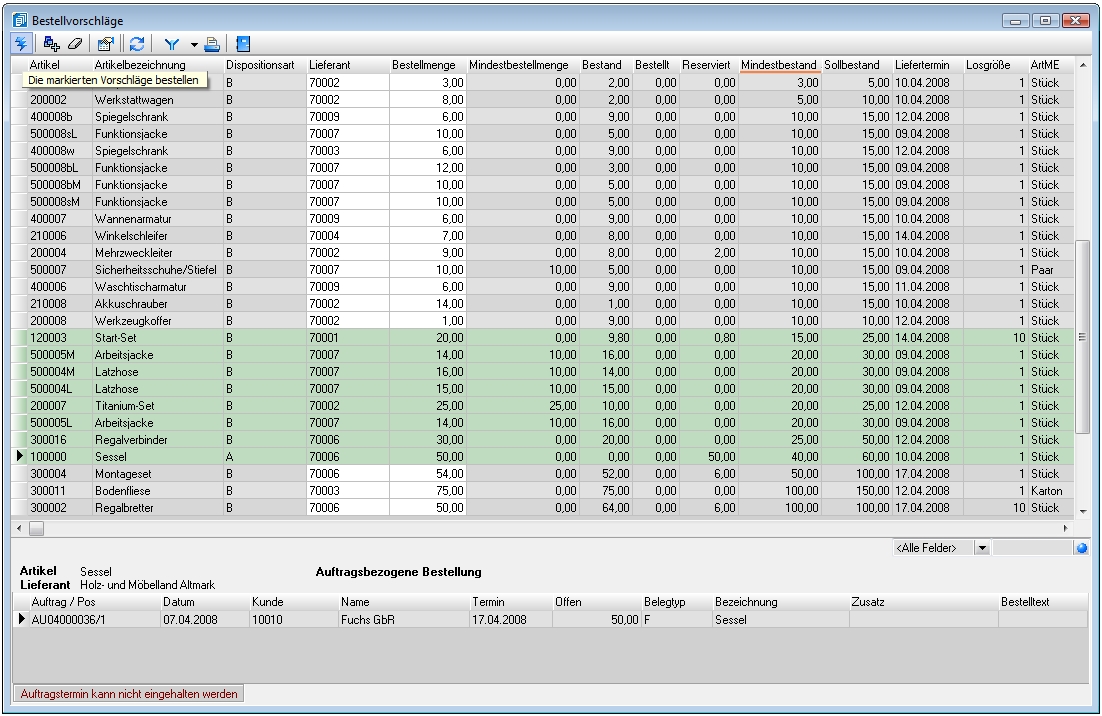
Task: Click the printer icon in toolbar
Action: pos(212,44)
